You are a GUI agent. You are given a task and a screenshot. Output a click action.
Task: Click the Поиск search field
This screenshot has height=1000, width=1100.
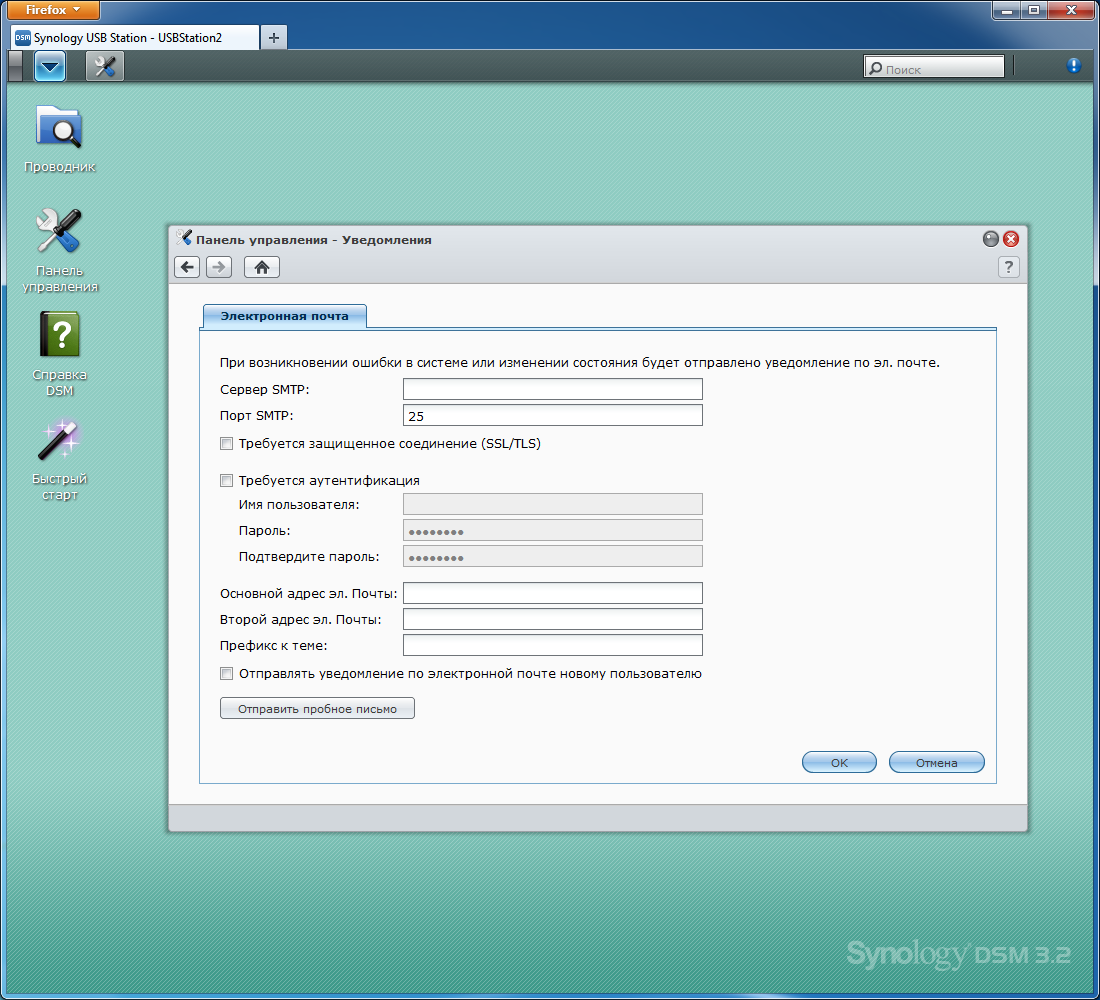click(x=934, y=68)
